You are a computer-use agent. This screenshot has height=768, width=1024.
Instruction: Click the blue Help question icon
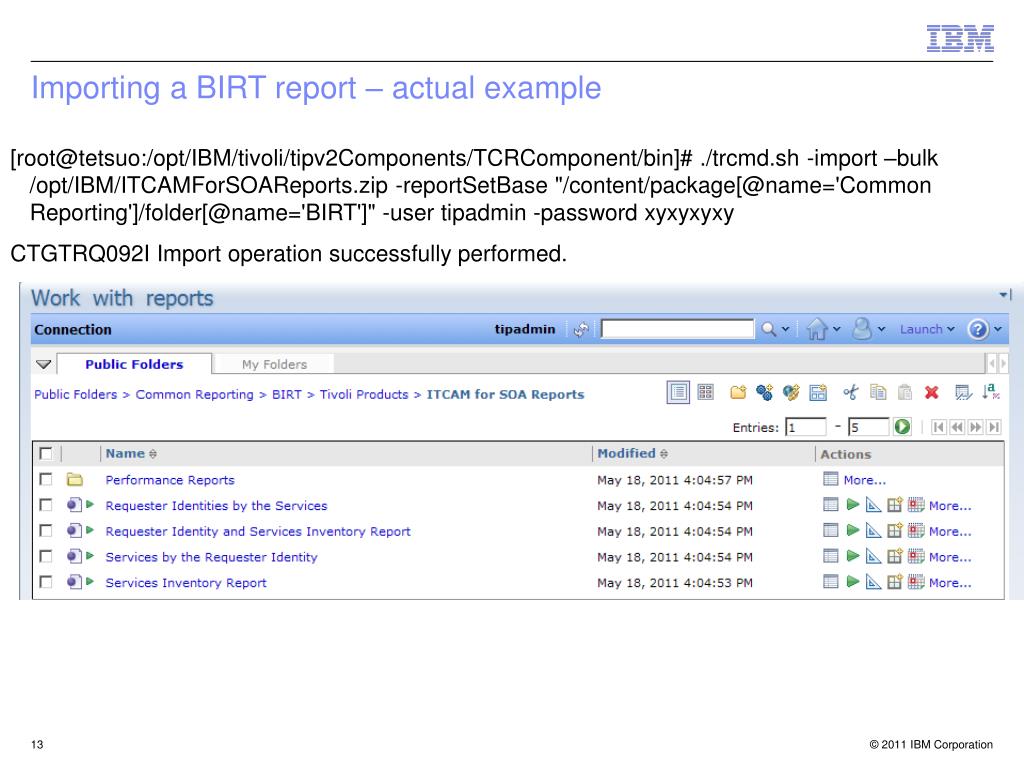[978, 329]
